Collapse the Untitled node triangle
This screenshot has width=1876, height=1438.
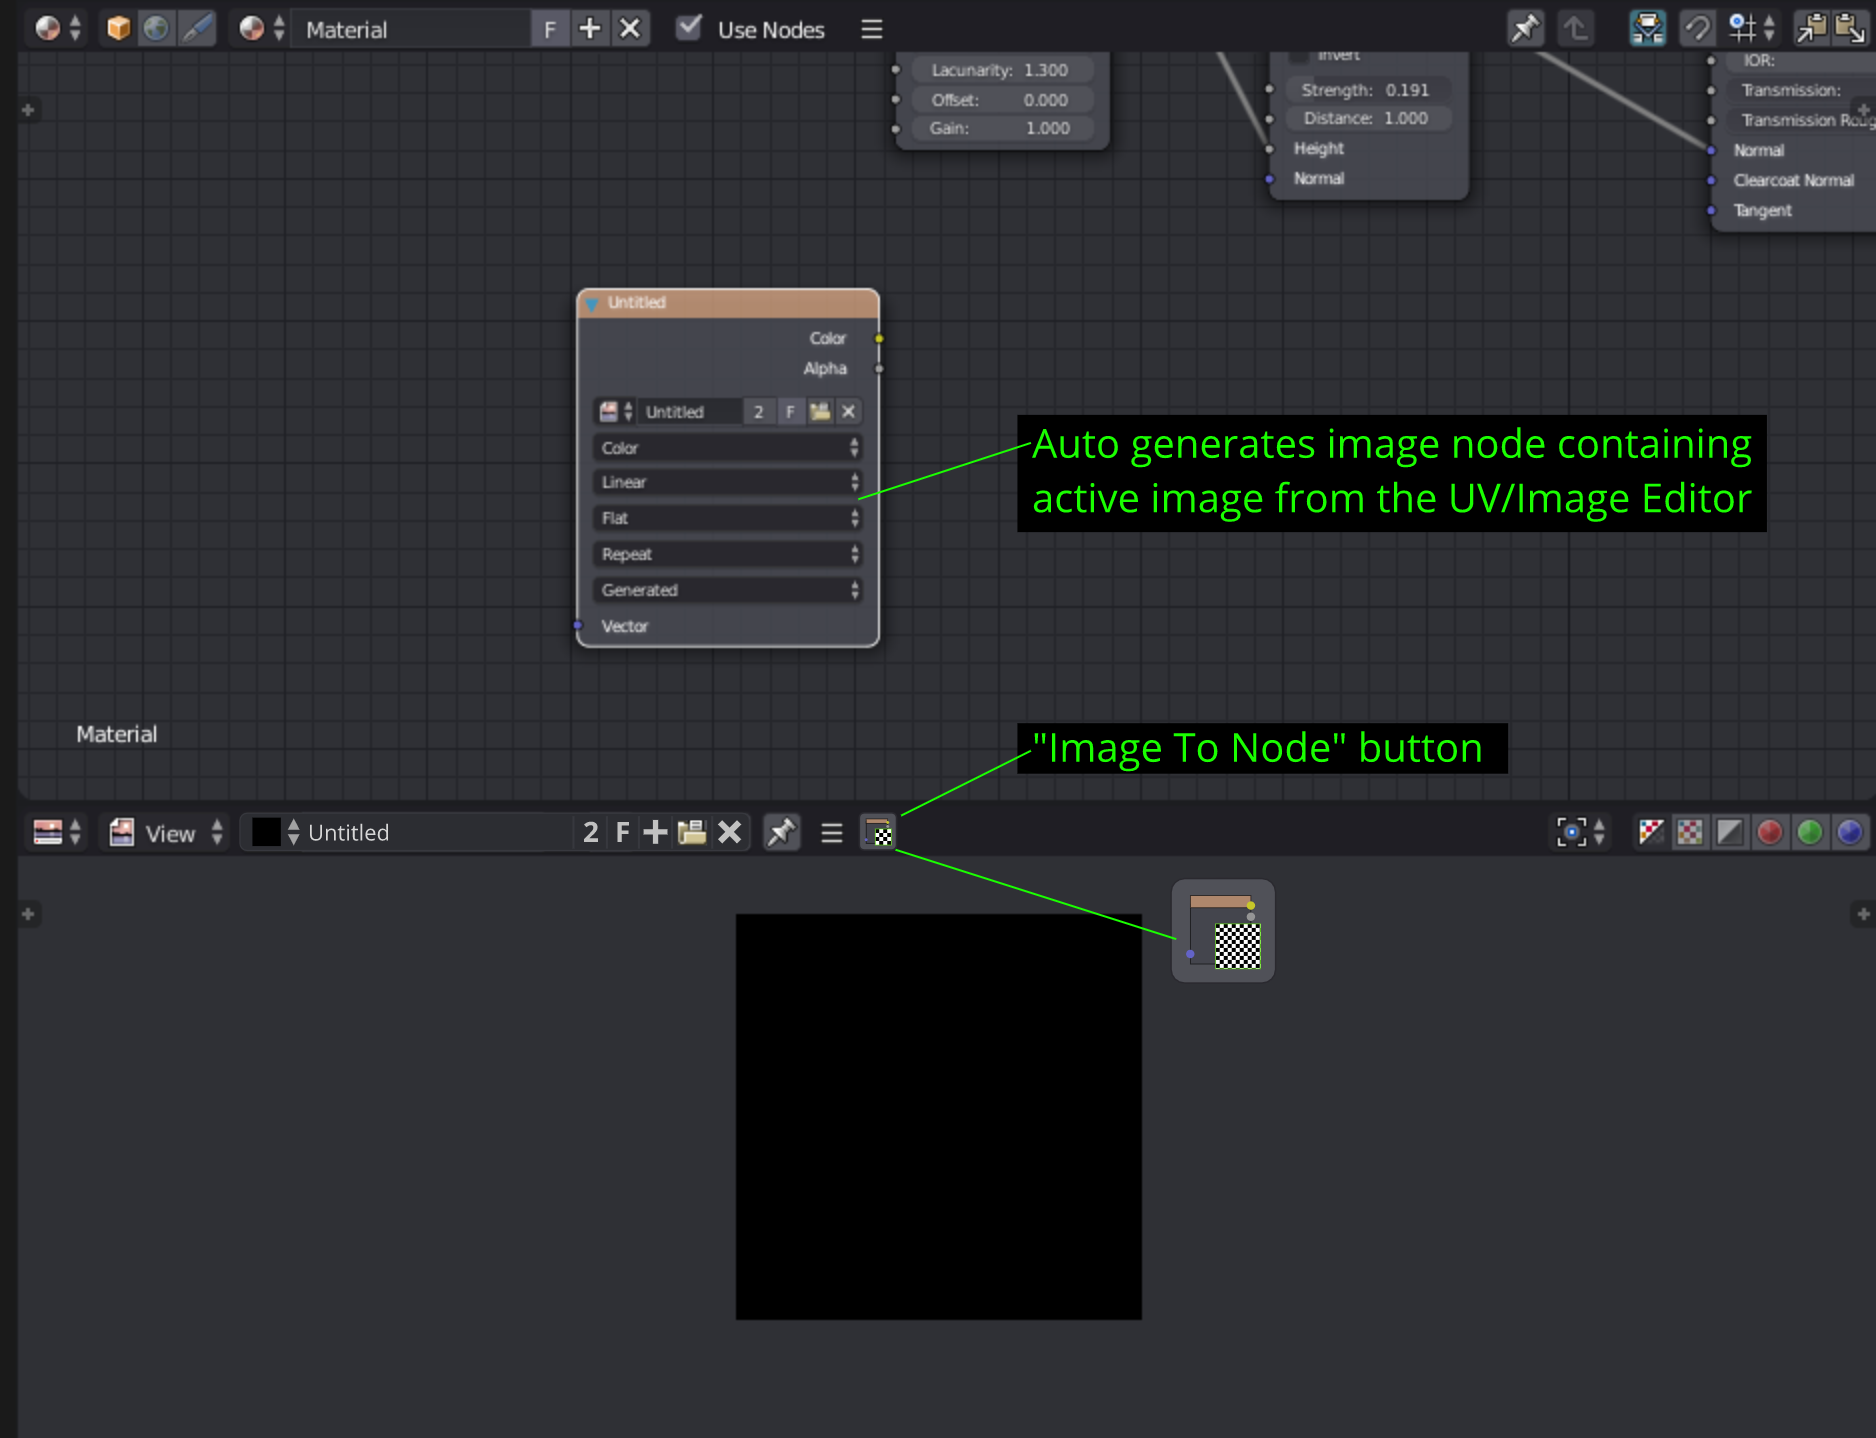coord(592,303)
